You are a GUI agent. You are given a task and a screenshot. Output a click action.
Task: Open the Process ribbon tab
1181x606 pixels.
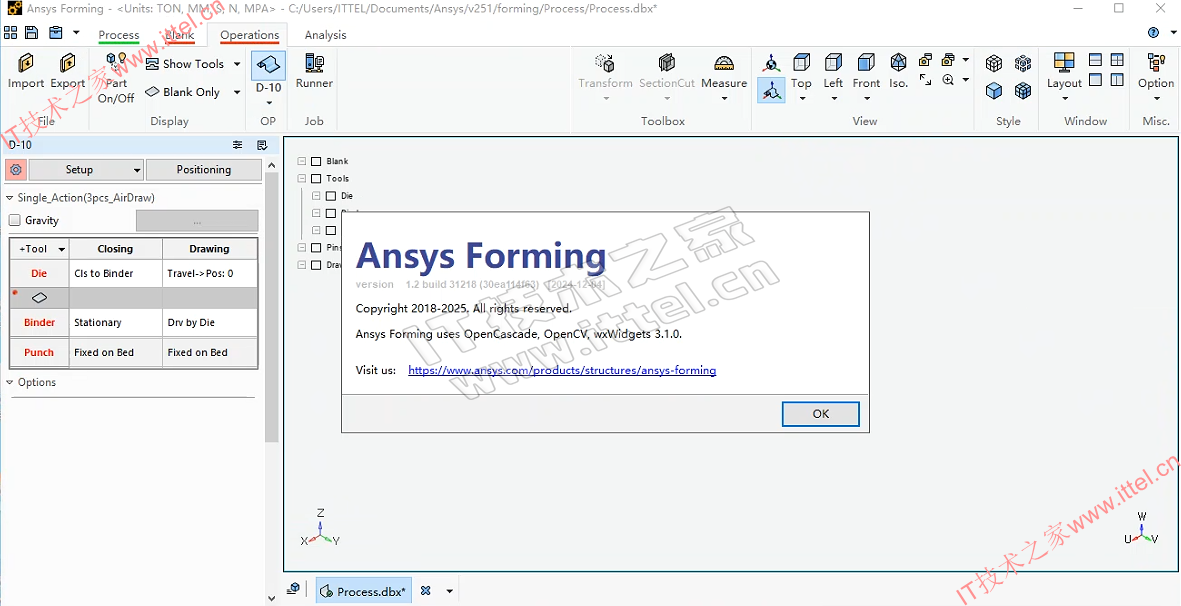pyautogui.click(x=119, y=35)
